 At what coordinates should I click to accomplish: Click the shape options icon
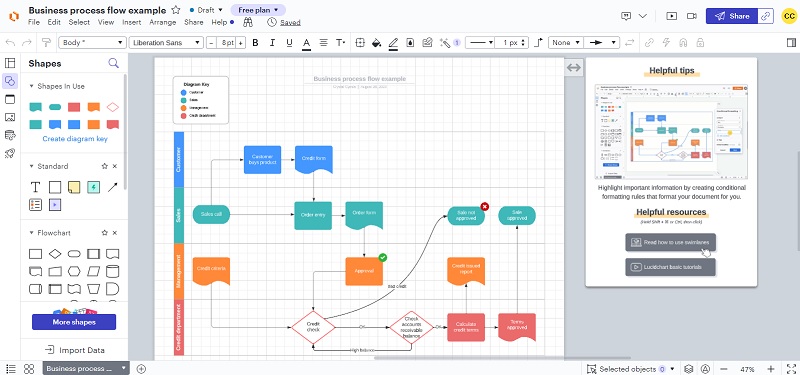coord(360,43)
